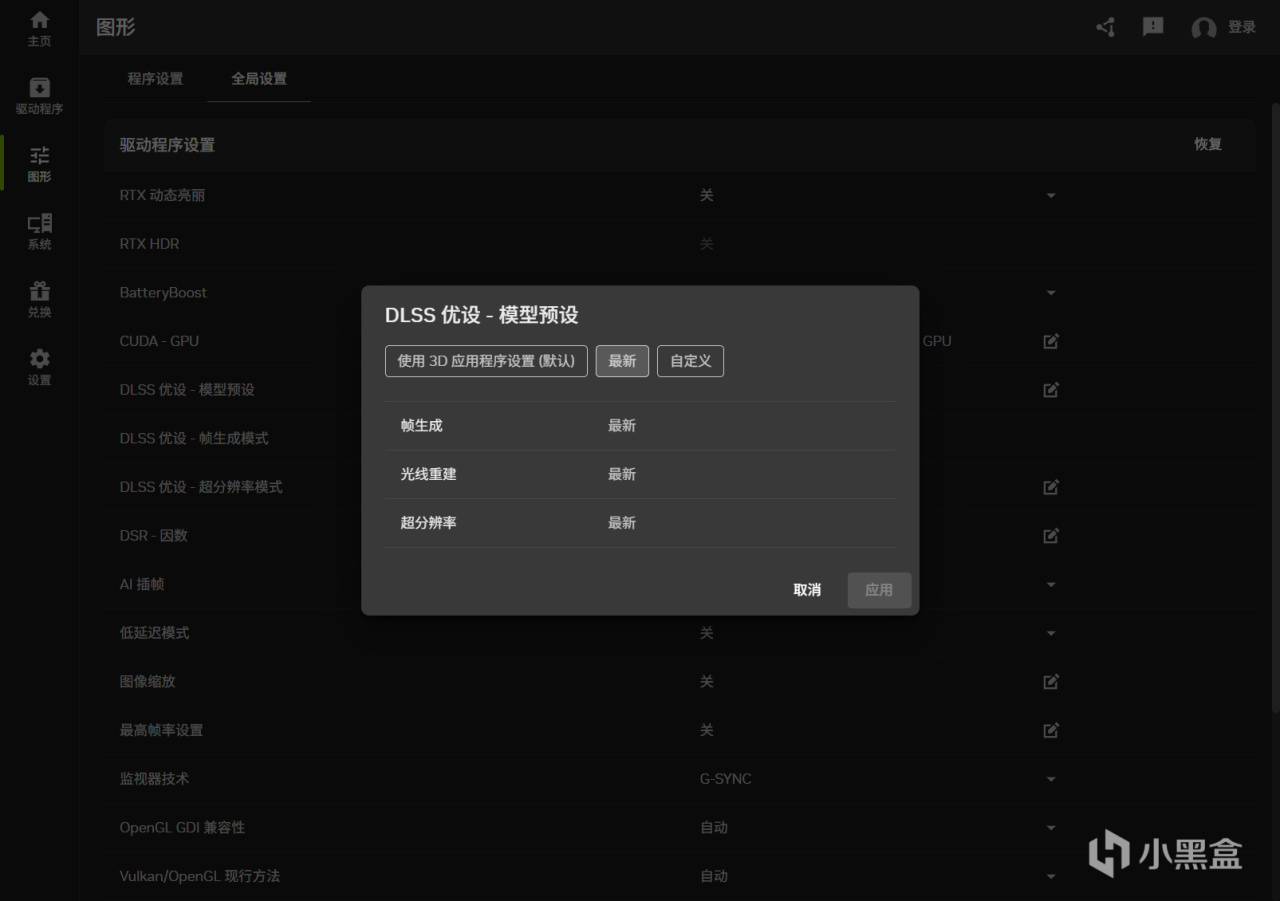Viewport: 1280px width, 901px height.
Task: Choose 使用 3D 应用程序设置 (默认) option
Action: pyautogui.click(x=486, y=361)
